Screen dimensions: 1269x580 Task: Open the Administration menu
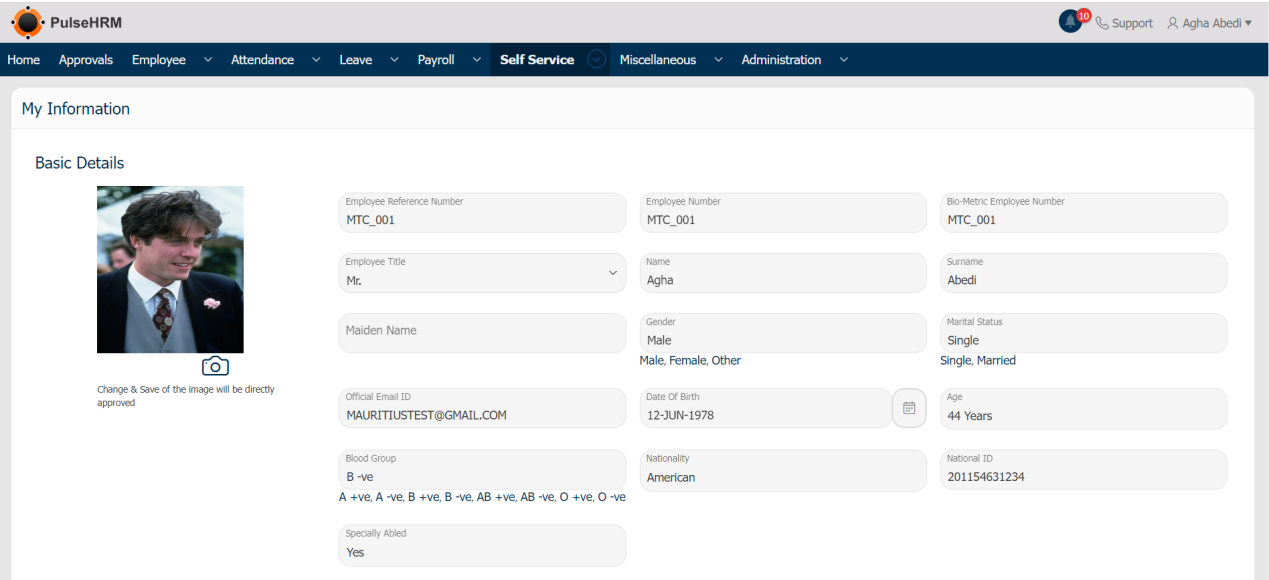point(781,60)
